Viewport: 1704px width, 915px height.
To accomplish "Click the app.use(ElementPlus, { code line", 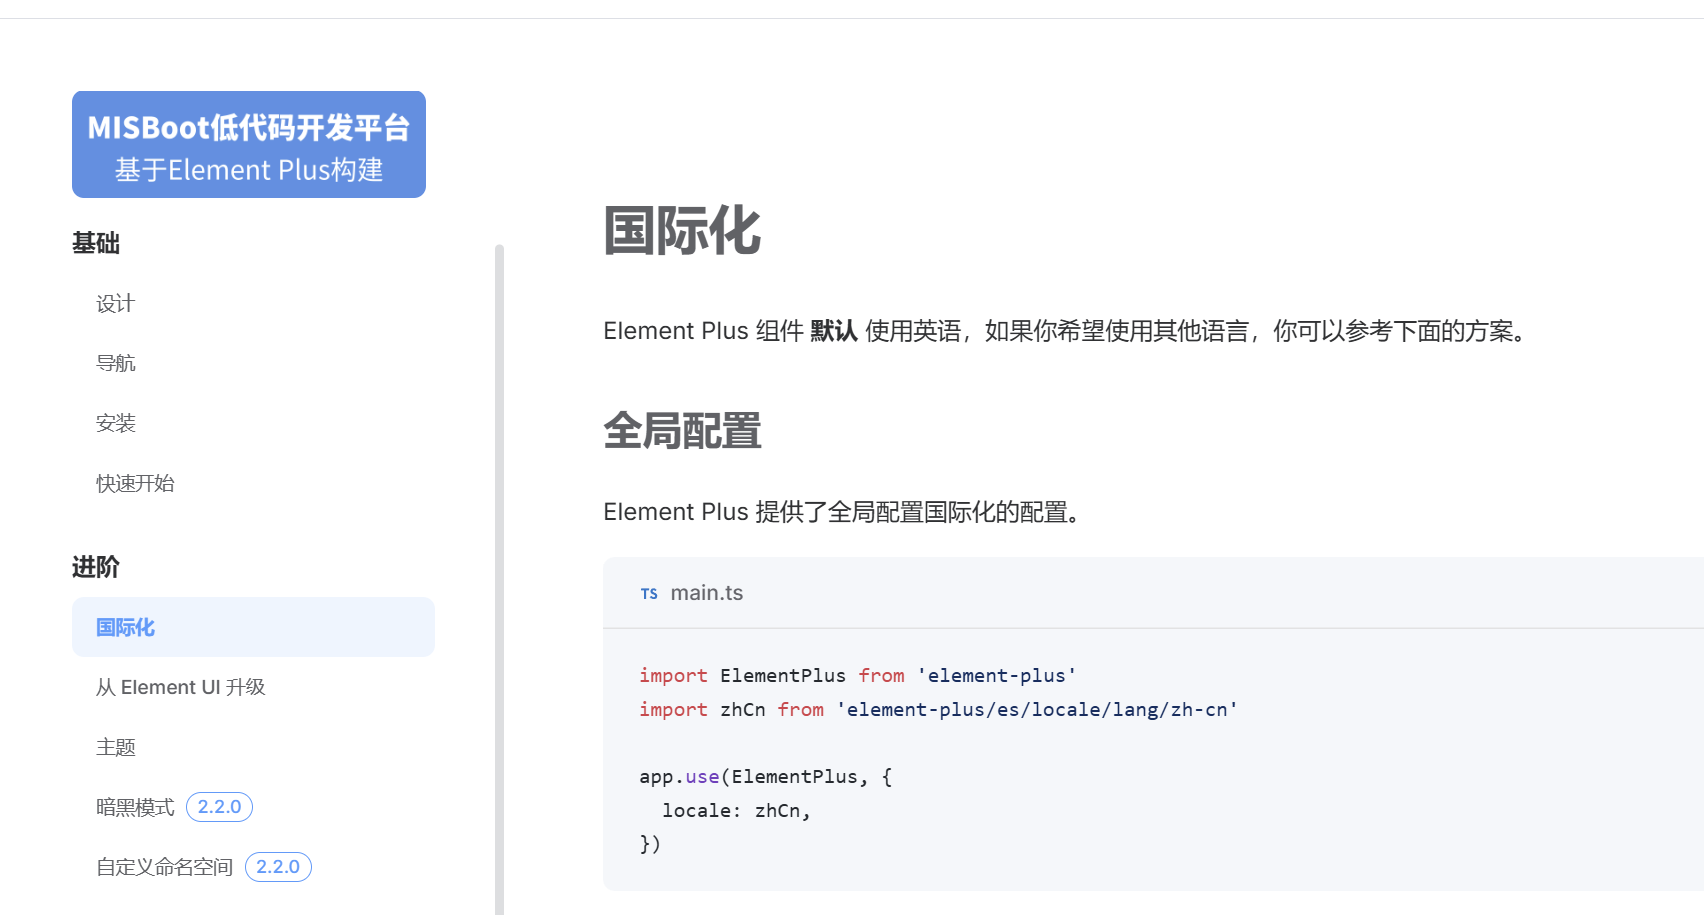I will point(766,777).
